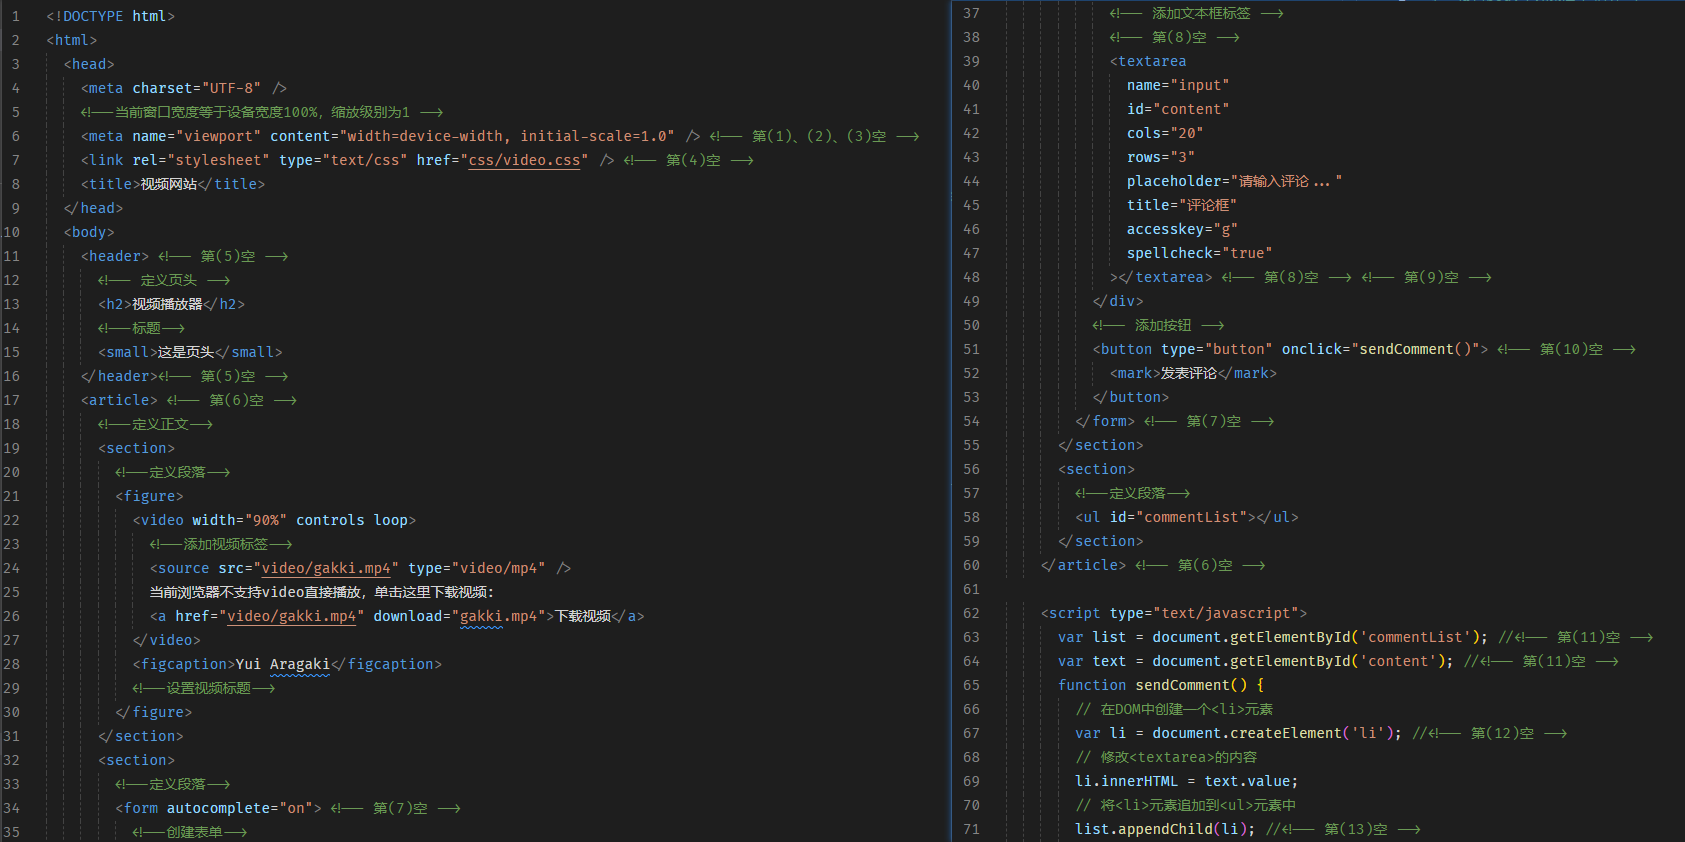Click the accesskey="g" attribute
The height and width of the screenshot is (842, 1685).
[x=1182, y=229]
